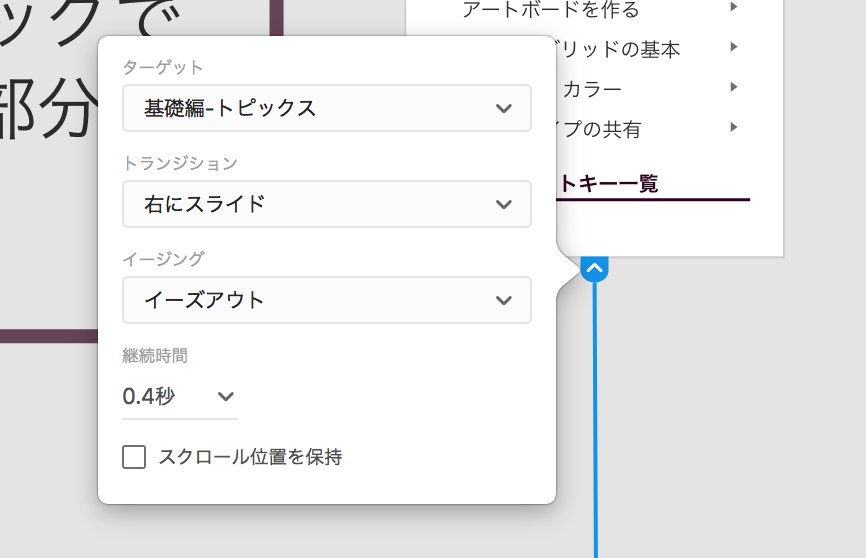866x558 pixels.
Task: Open the ターゲット dropdown showing 基礎編-トピックス
Action: click(326, 108)
